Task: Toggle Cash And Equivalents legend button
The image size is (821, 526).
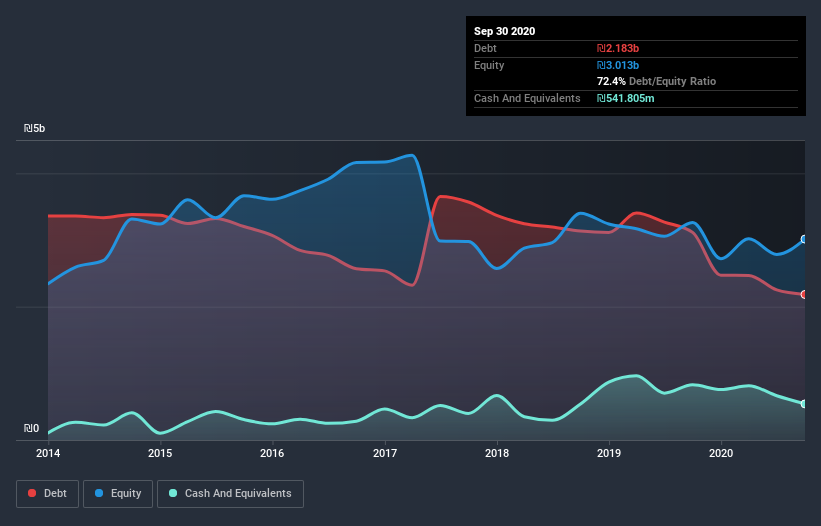Action: coord(230,494)
